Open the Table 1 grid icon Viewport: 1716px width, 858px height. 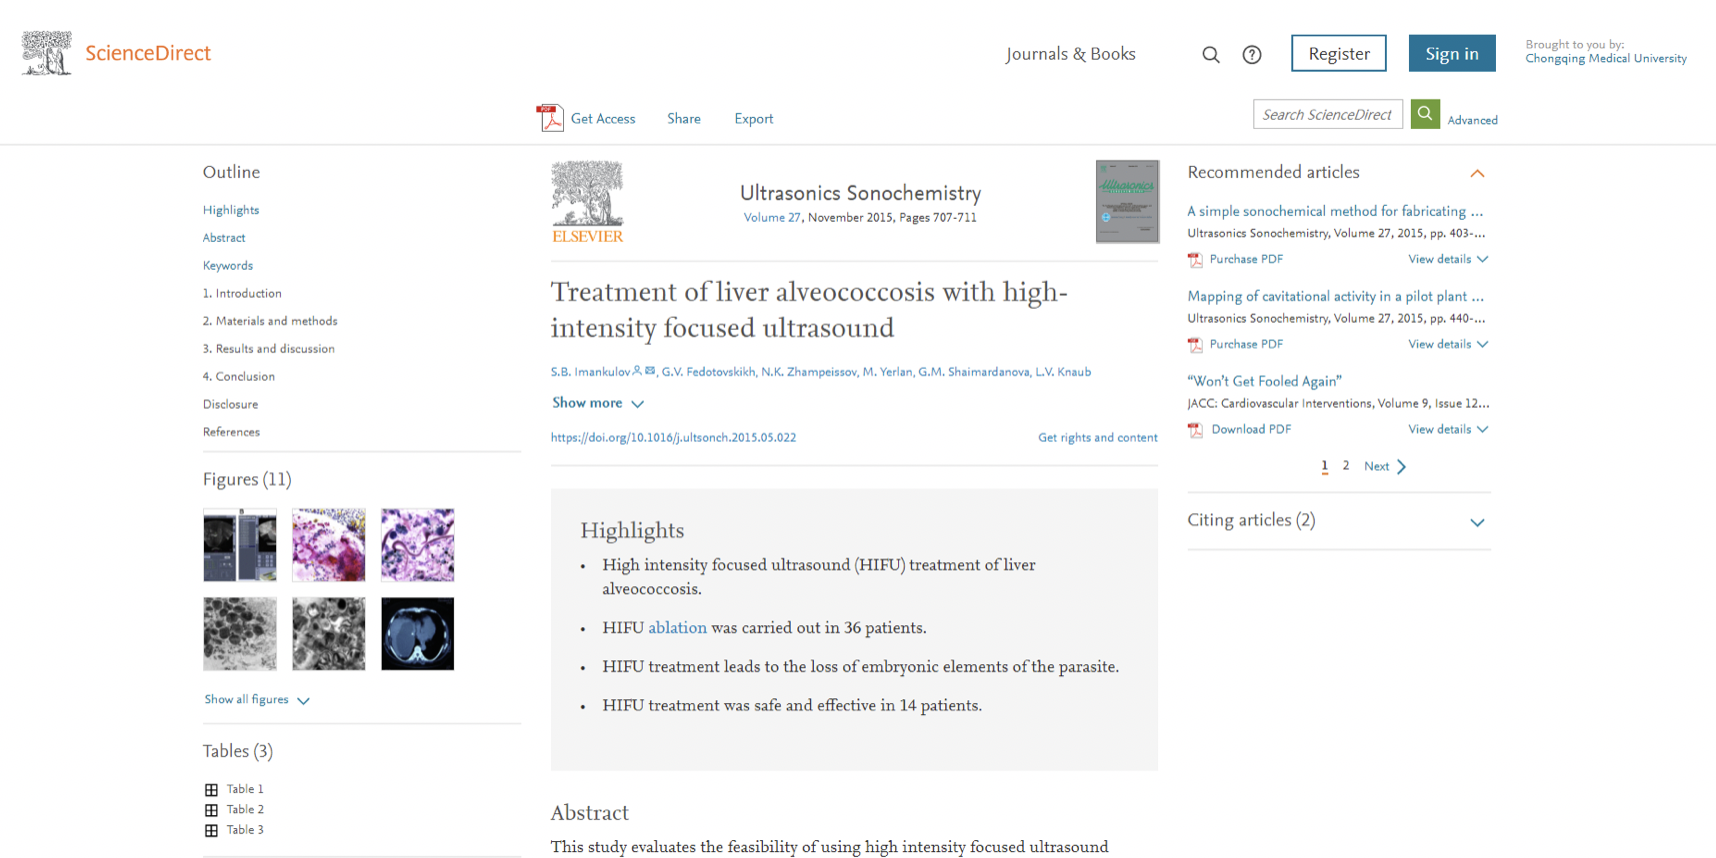pyautogui.click(x=211, y=790)
